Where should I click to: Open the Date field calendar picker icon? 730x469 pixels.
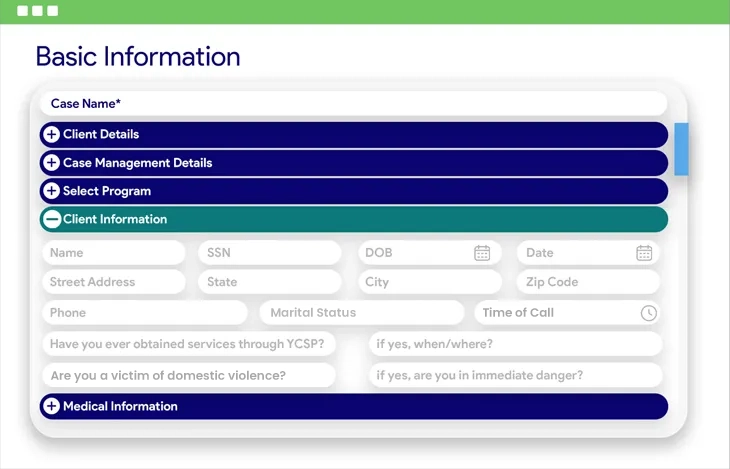(x=644, y=253)
